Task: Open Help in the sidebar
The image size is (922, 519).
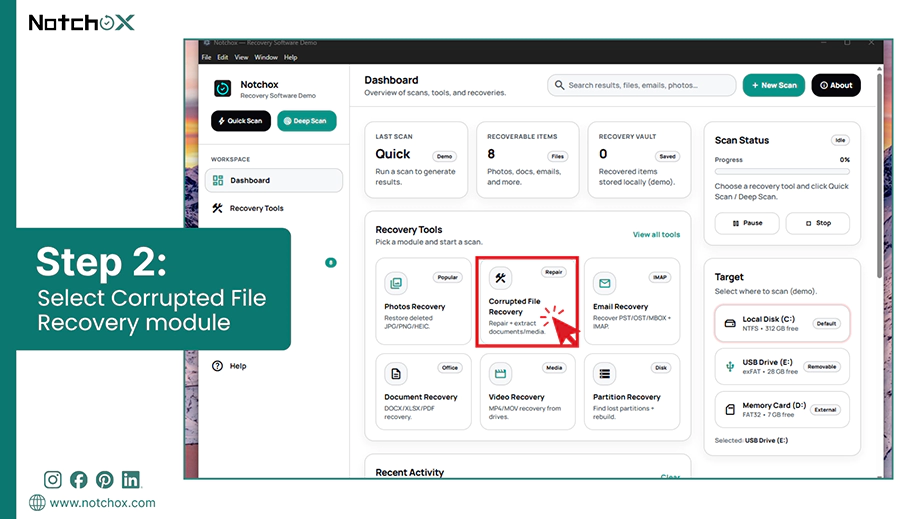Action: 230,366
